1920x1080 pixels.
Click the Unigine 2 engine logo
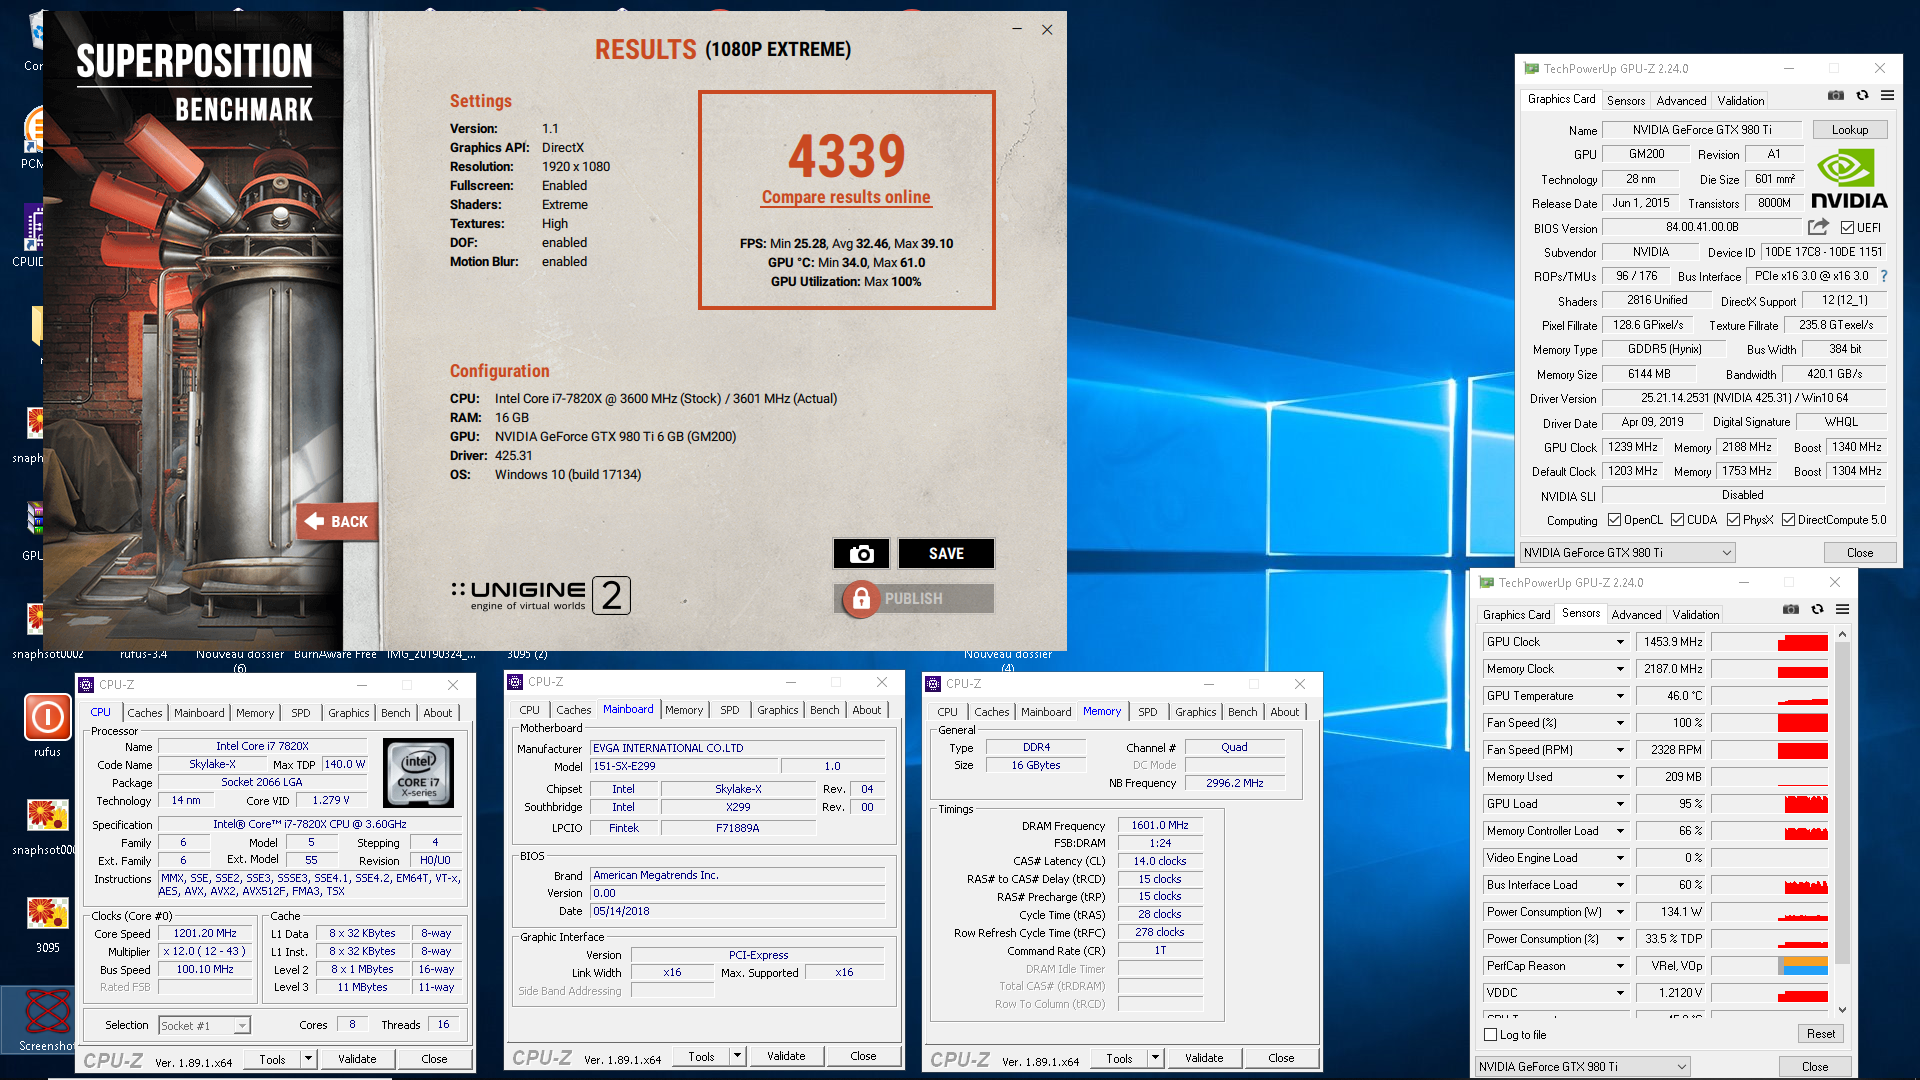(540, 596)
